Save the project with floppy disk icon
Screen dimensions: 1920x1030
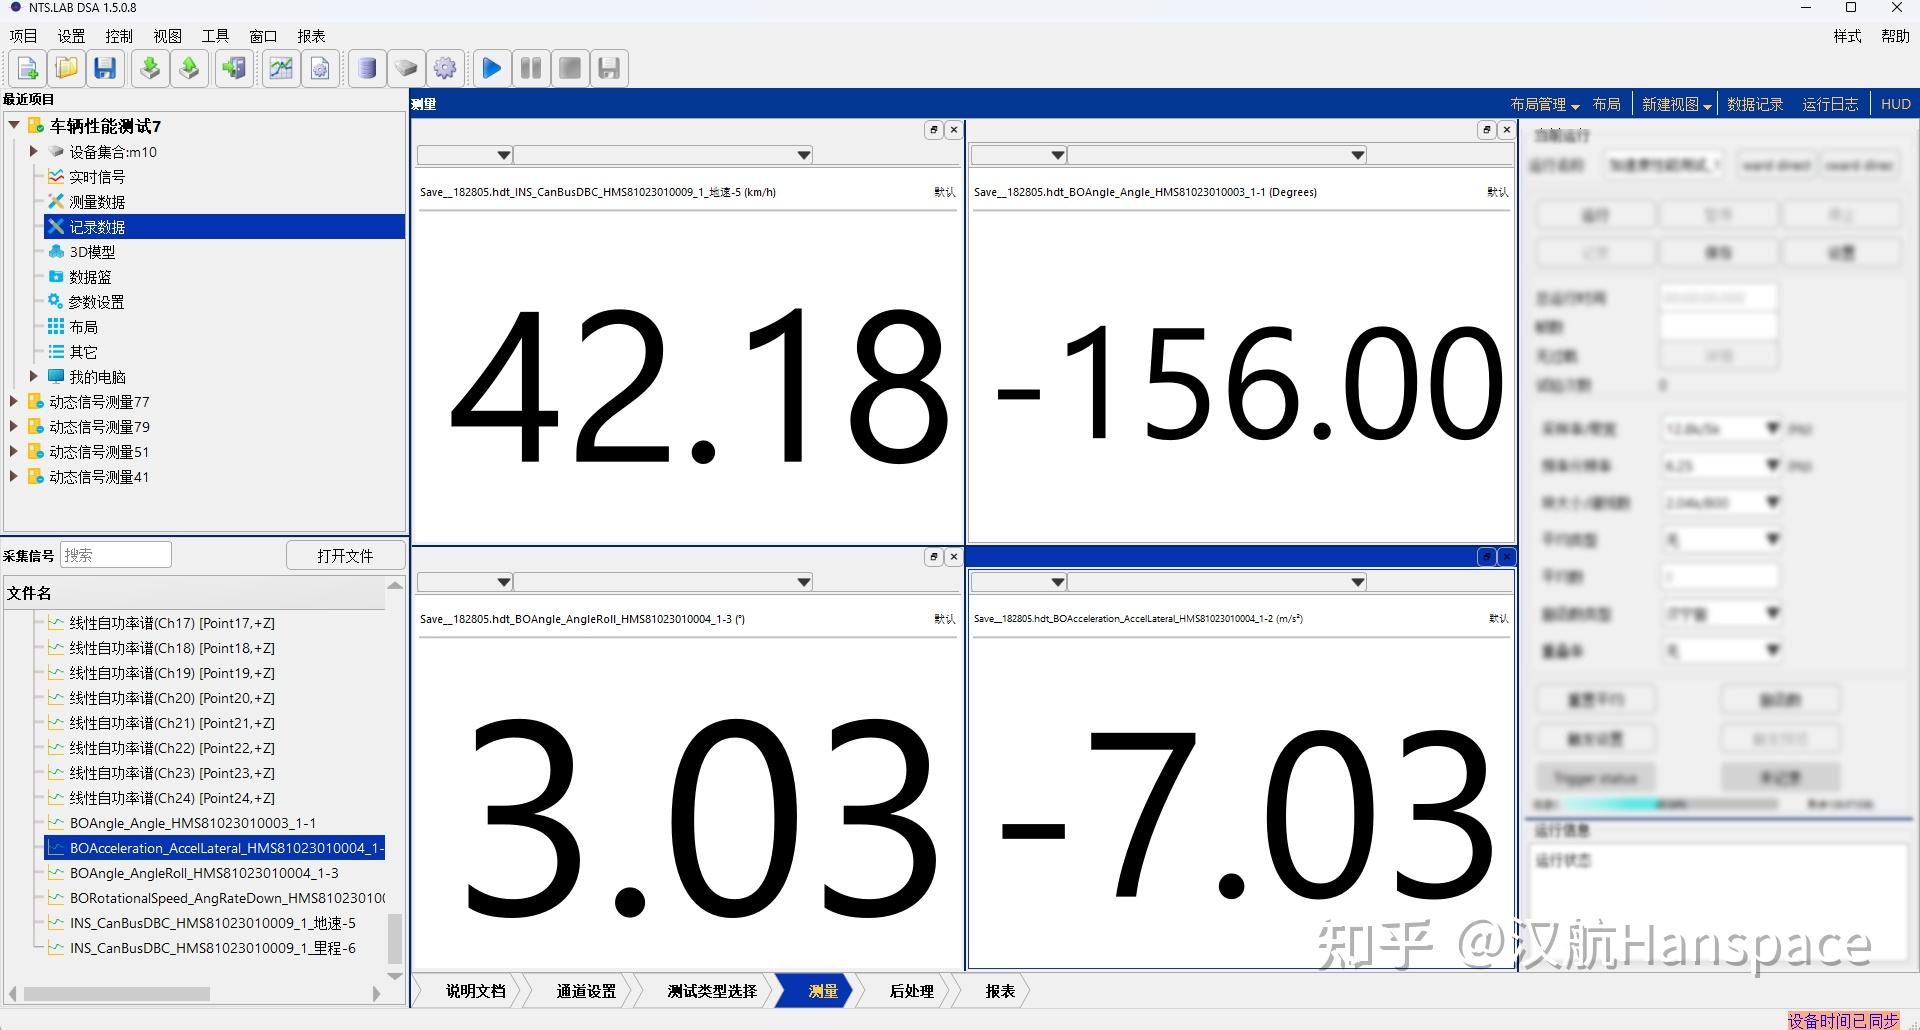(105, 68)
